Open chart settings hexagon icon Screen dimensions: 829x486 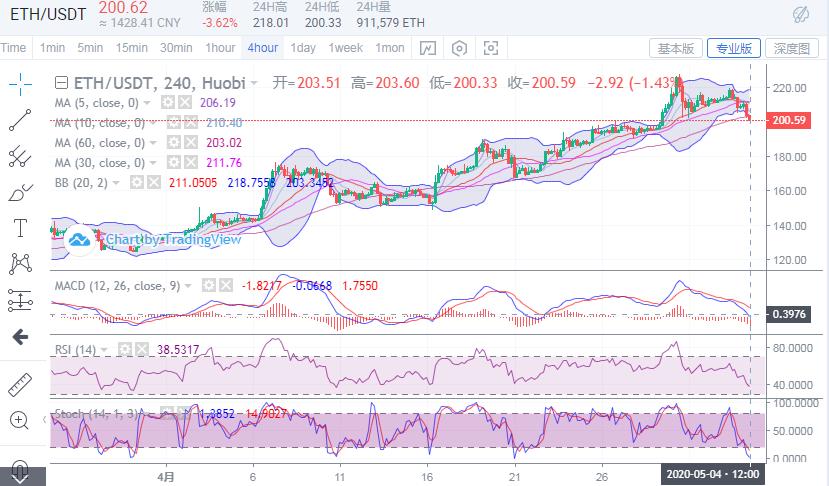coord(459,48)
